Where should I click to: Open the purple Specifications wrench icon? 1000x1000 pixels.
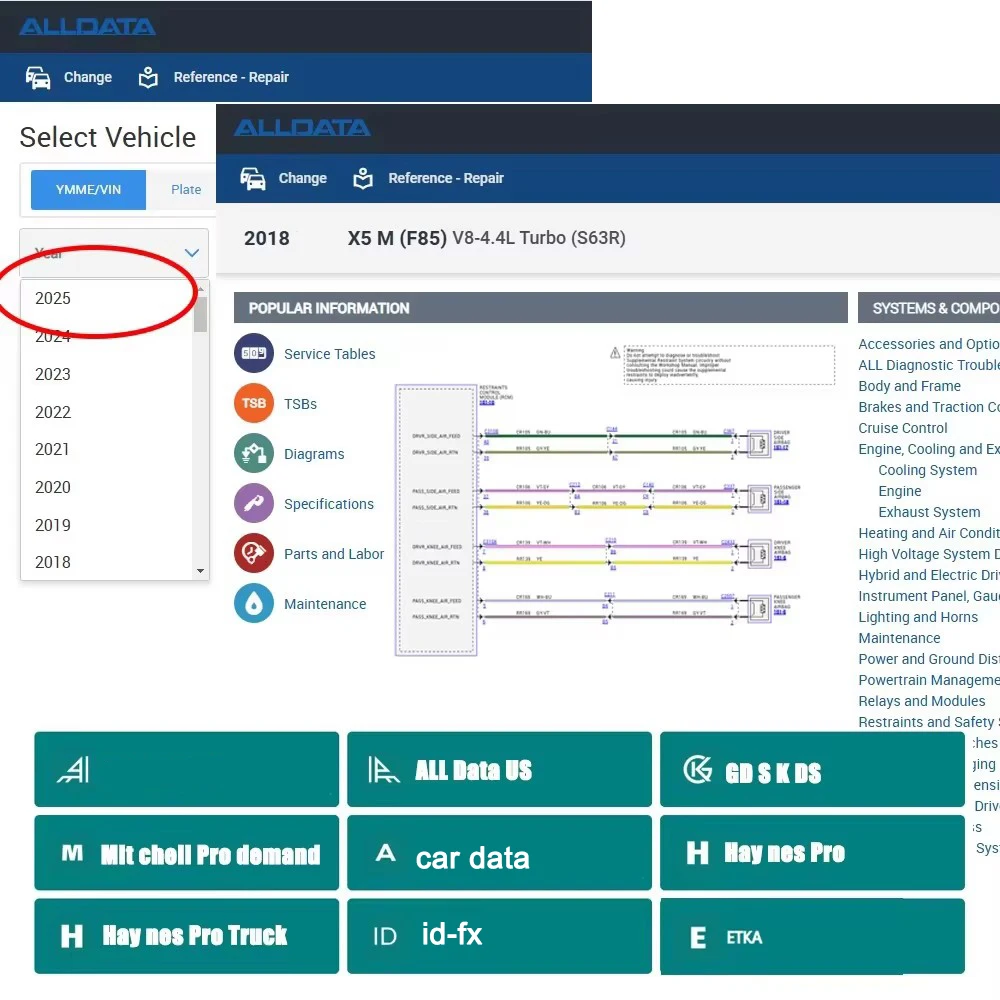tap(254, 503)
